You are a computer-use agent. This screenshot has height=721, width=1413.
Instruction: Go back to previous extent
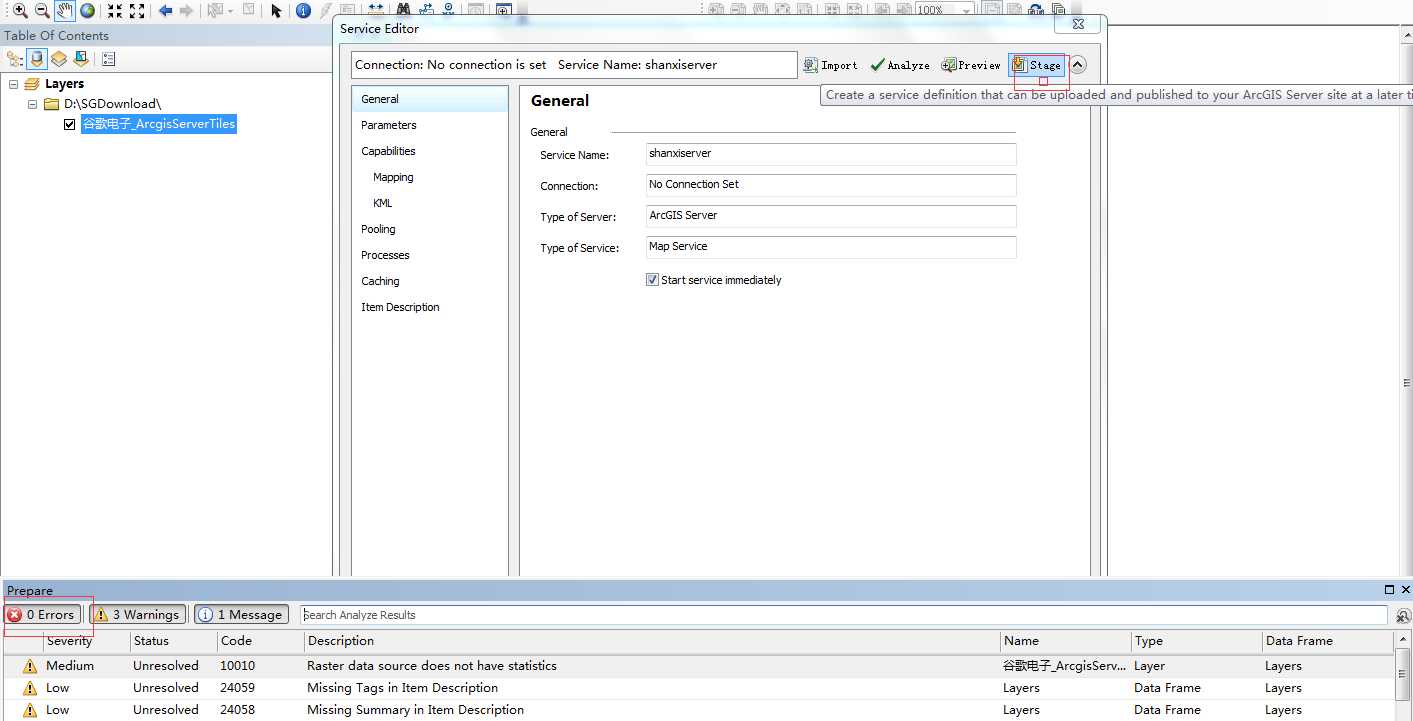165,11
